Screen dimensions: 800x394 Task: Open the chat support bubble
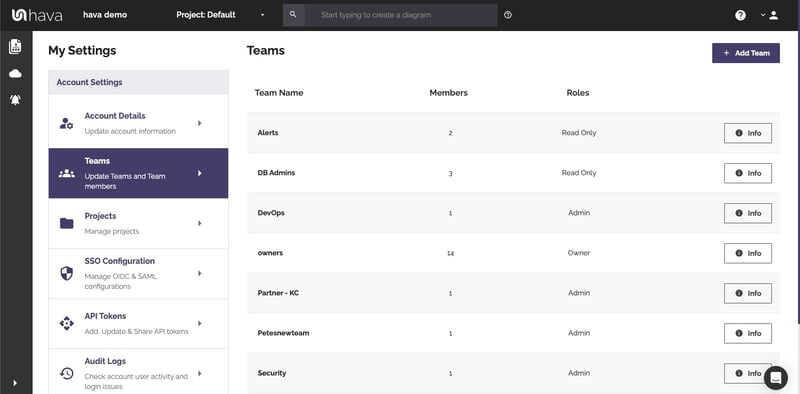[776, 378]
